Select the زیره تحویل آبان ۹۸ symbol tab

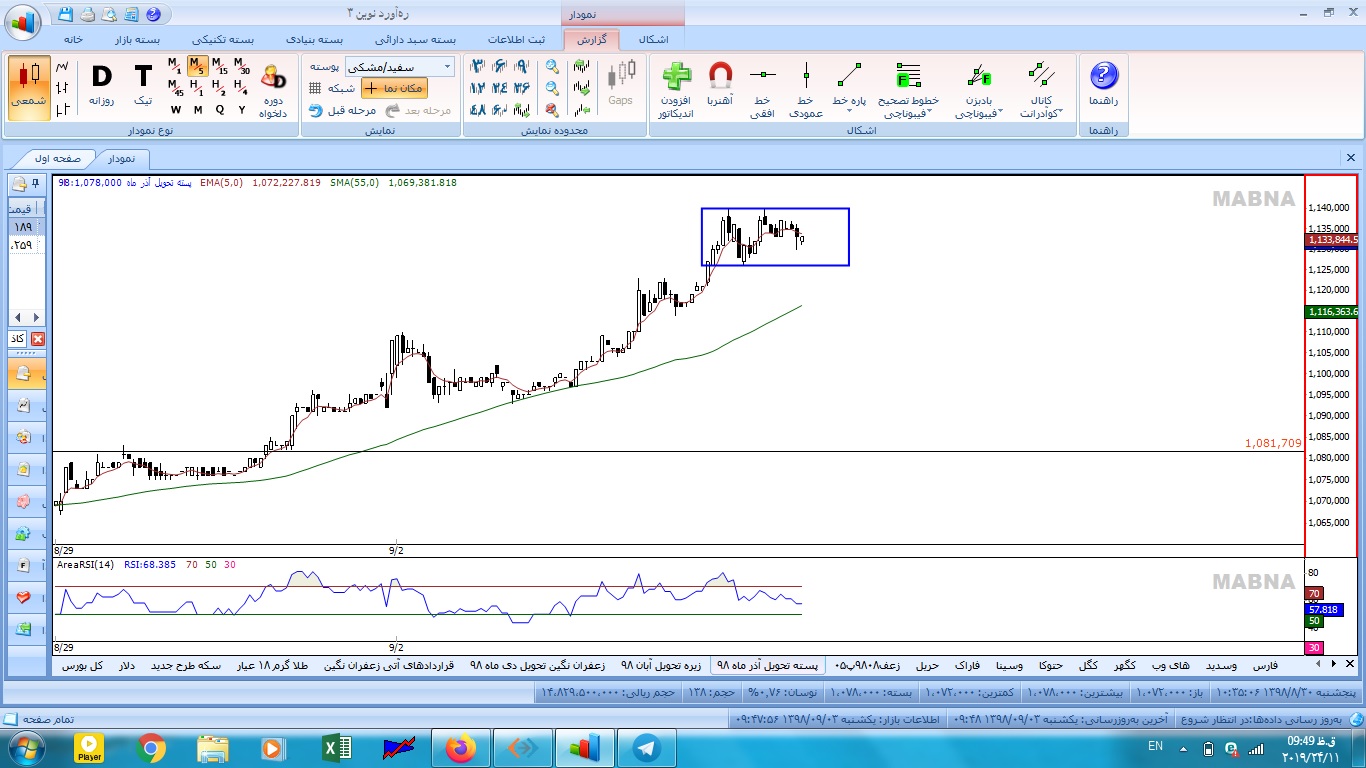click(661, 665)
